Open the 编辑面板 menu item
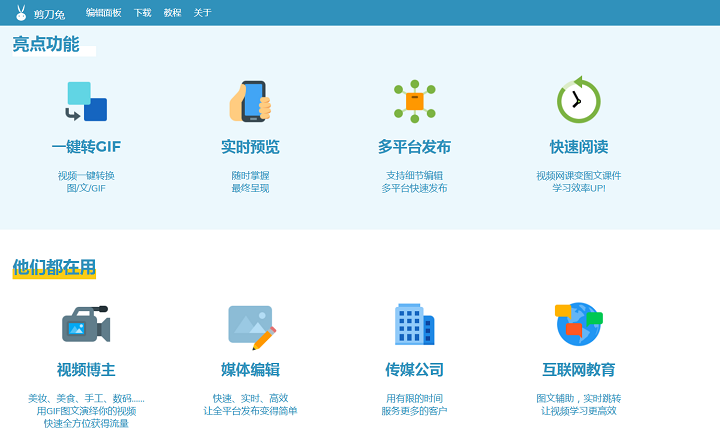This screenshot has width=720, height=432. (103, 13)
